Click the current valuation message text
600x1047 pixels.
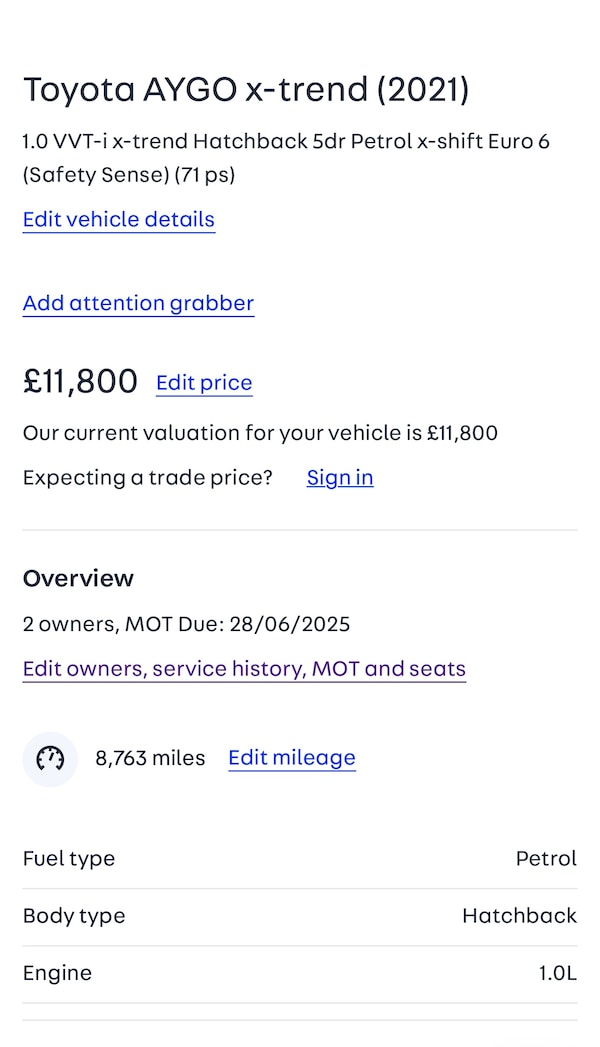tap(260, 433)
